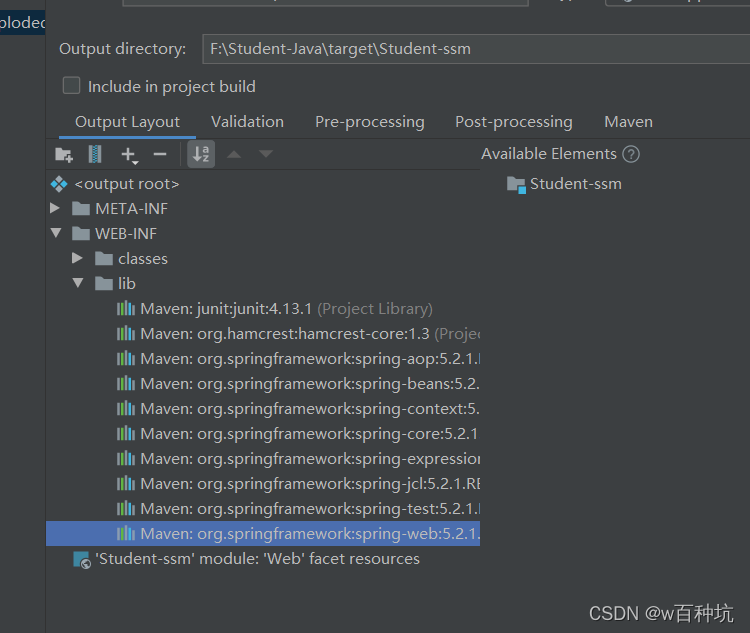The height and width of the screenshot is (633, 750).
Task: Select the junit:junit:4.13.1 library entry
Action: [286, 309]
